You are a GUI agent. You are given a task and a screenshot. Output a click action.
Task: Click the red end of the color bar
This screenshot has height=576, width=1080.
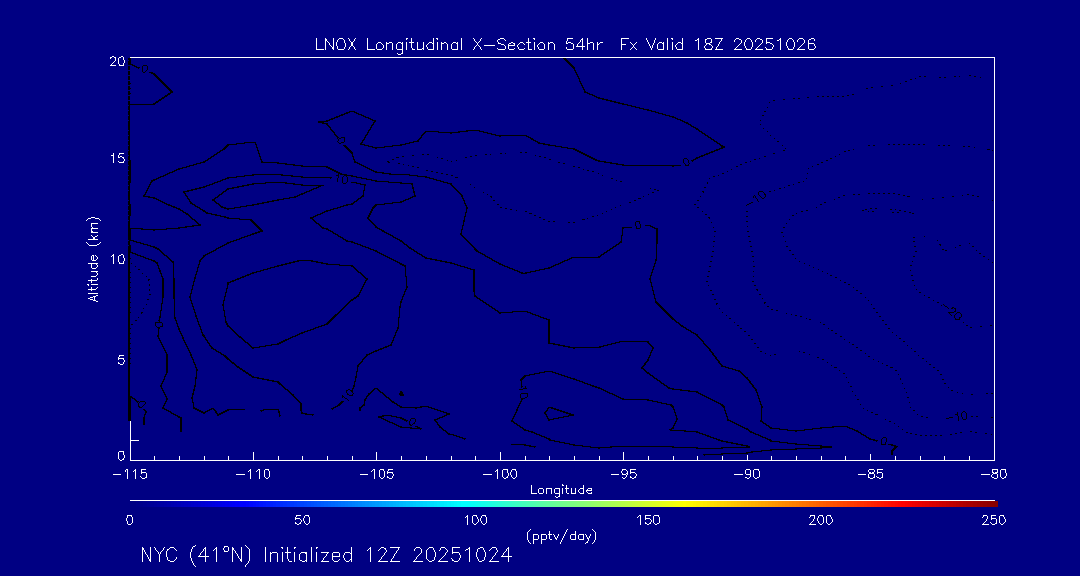(985, 502)
